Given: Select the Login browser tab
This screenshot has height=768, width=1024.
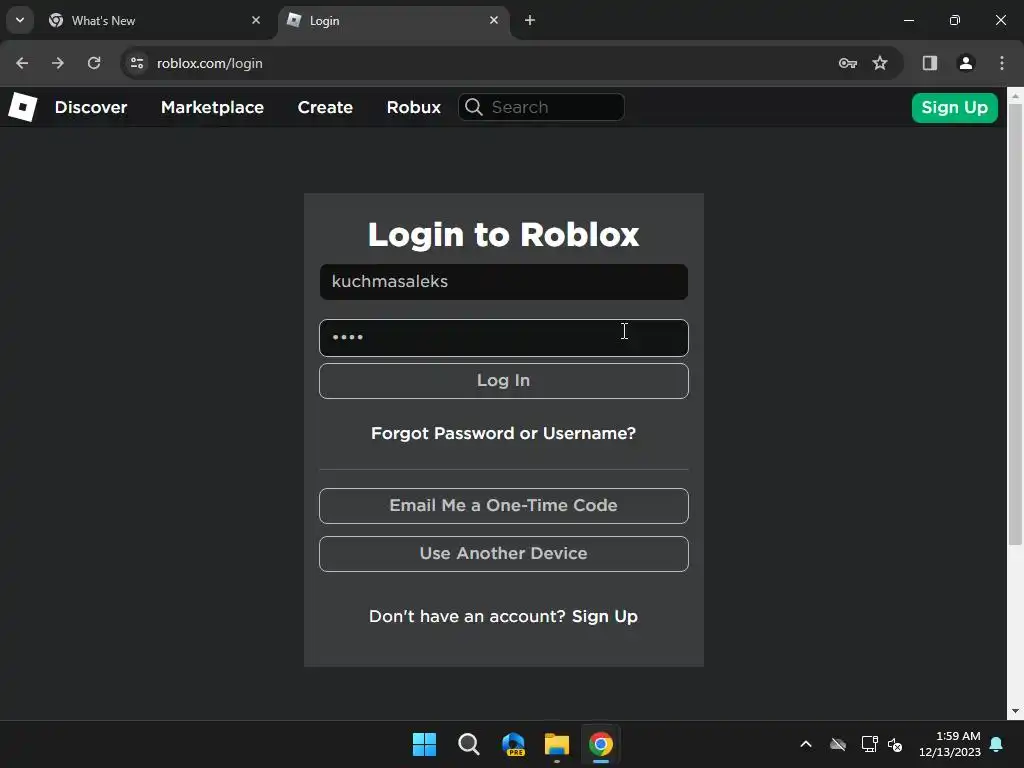Looking at the screenshot, I should 392,21.
